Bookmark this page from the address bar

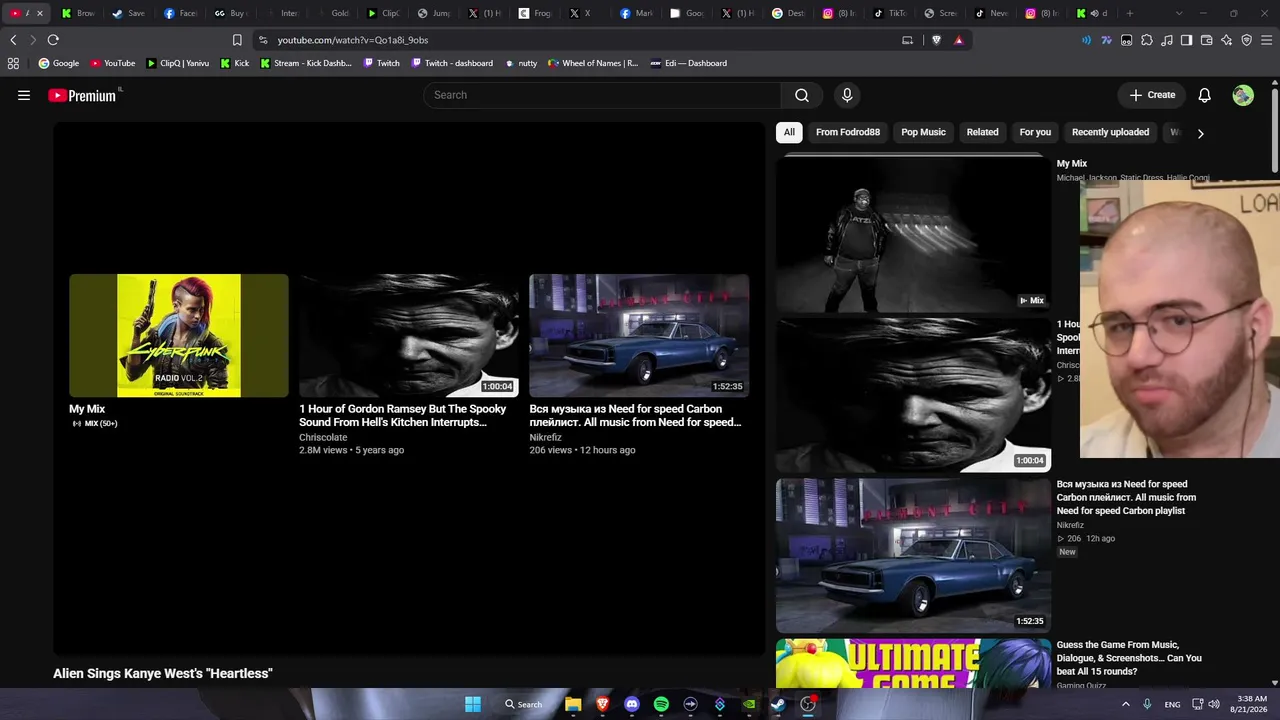(237, 40)
